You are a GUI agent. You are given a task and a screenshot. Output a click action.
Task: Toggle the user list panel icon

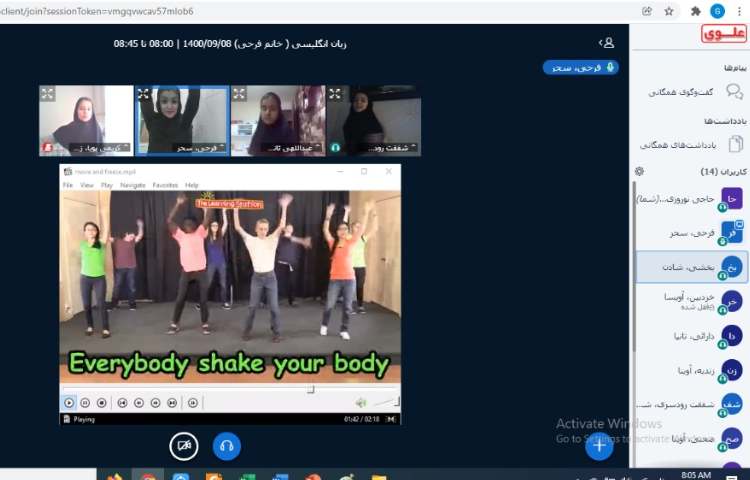tap(607, 43)
